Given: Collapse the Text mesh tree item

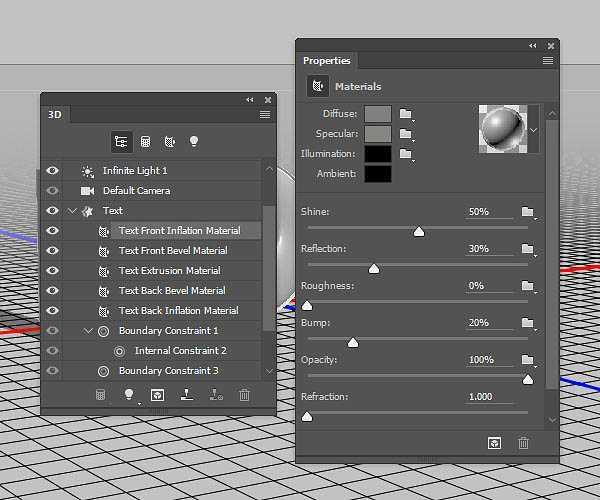Looking at the screenshot, I should click(x=72, y=211).
